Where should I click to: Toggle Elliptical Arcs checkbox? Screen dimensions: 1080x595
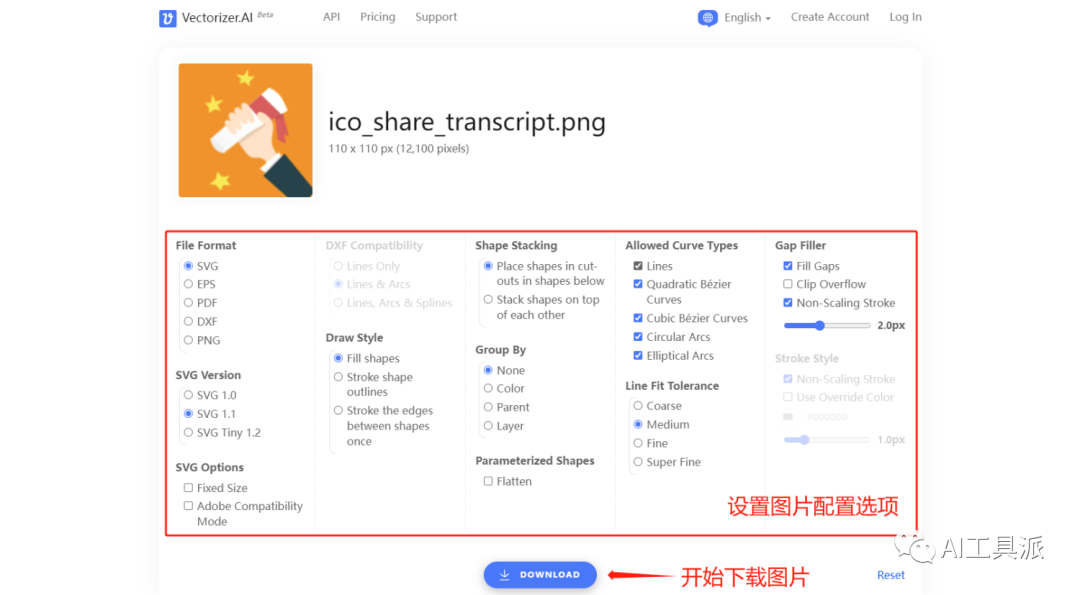pyautogui.click(x=638, y=355)
